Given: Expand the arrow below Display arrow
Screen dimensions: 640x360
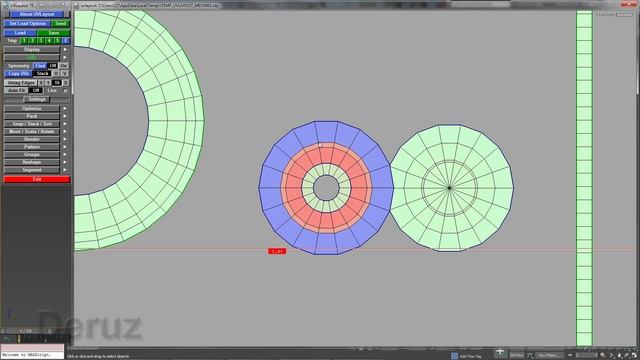Looking at the screenshot, I should pos(65,58).
